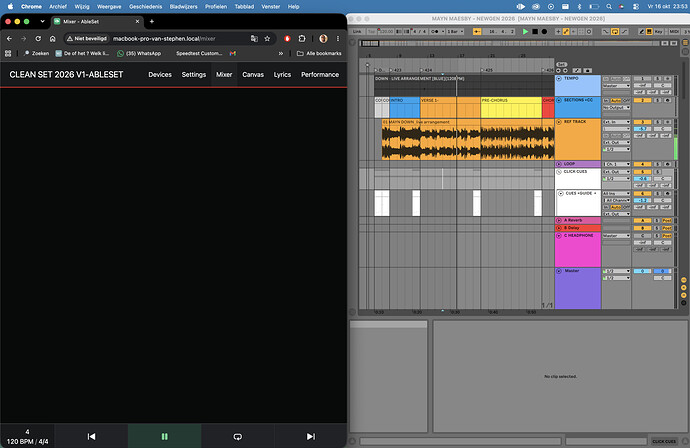Pause playback in the AbleSet transport bar
The height and width of the screenshot is (448, 690).
tap(165, 436)
